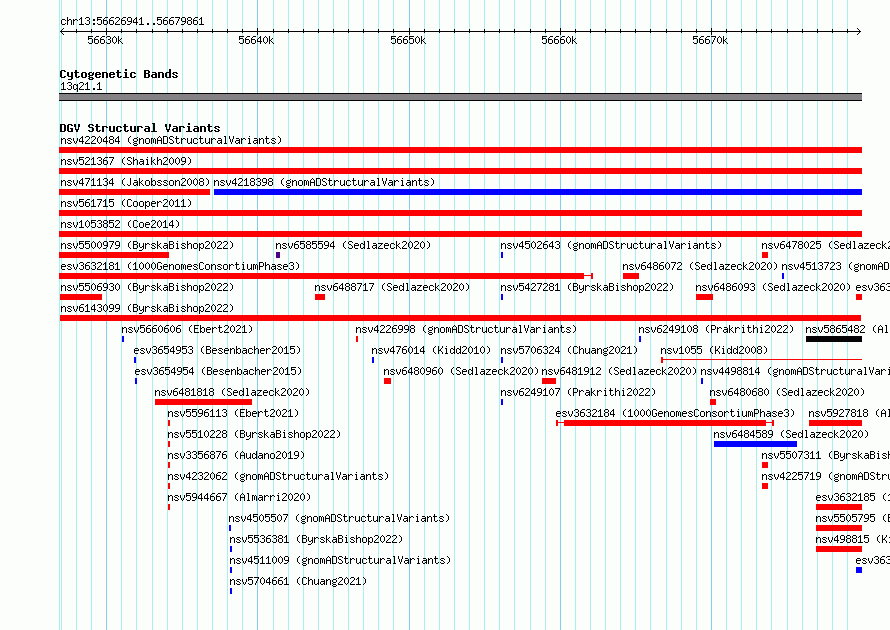
Task: Click the blue nsv4218398 variant bar
Action: click(x=538, y=192)
